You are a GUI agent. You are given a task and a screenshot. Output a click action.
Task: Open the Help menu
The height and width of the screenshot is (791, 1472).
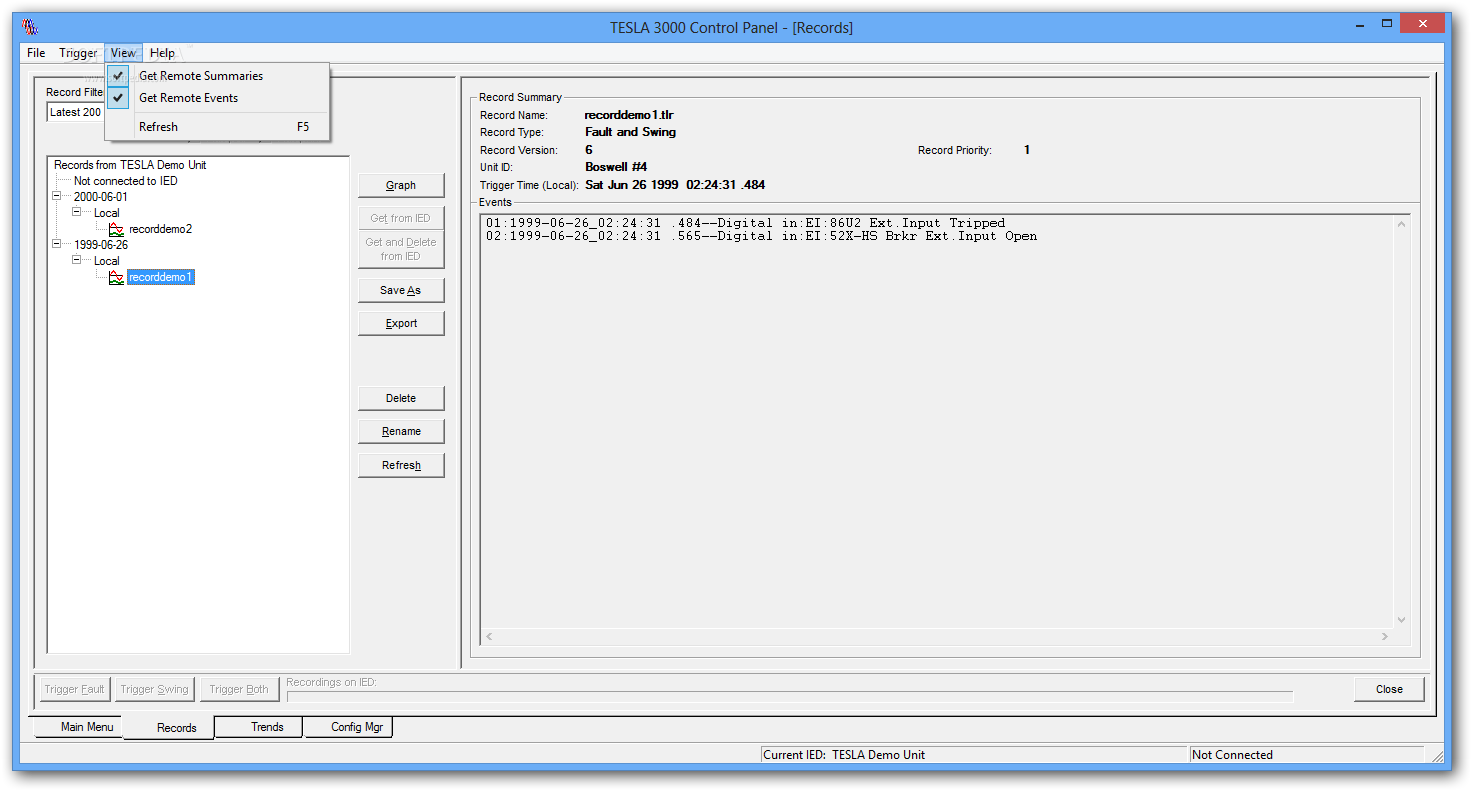(x=162, y=53)
